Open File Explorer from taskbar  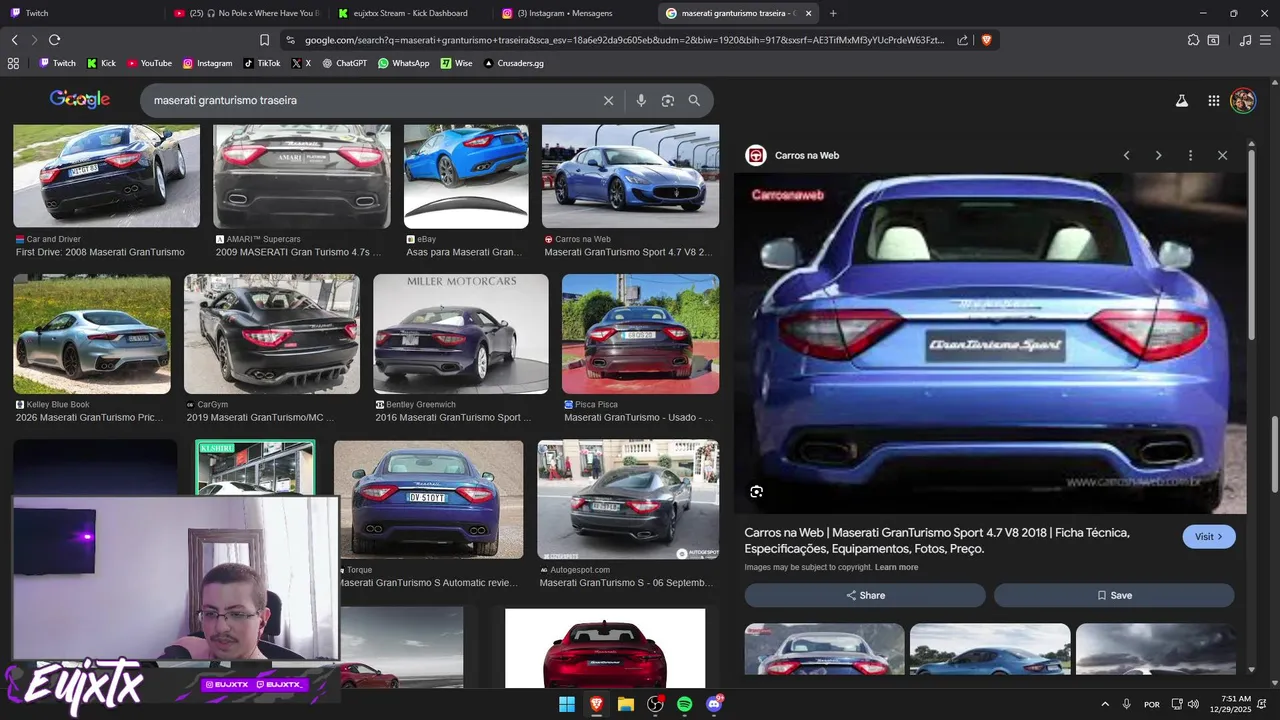[626, 704]
